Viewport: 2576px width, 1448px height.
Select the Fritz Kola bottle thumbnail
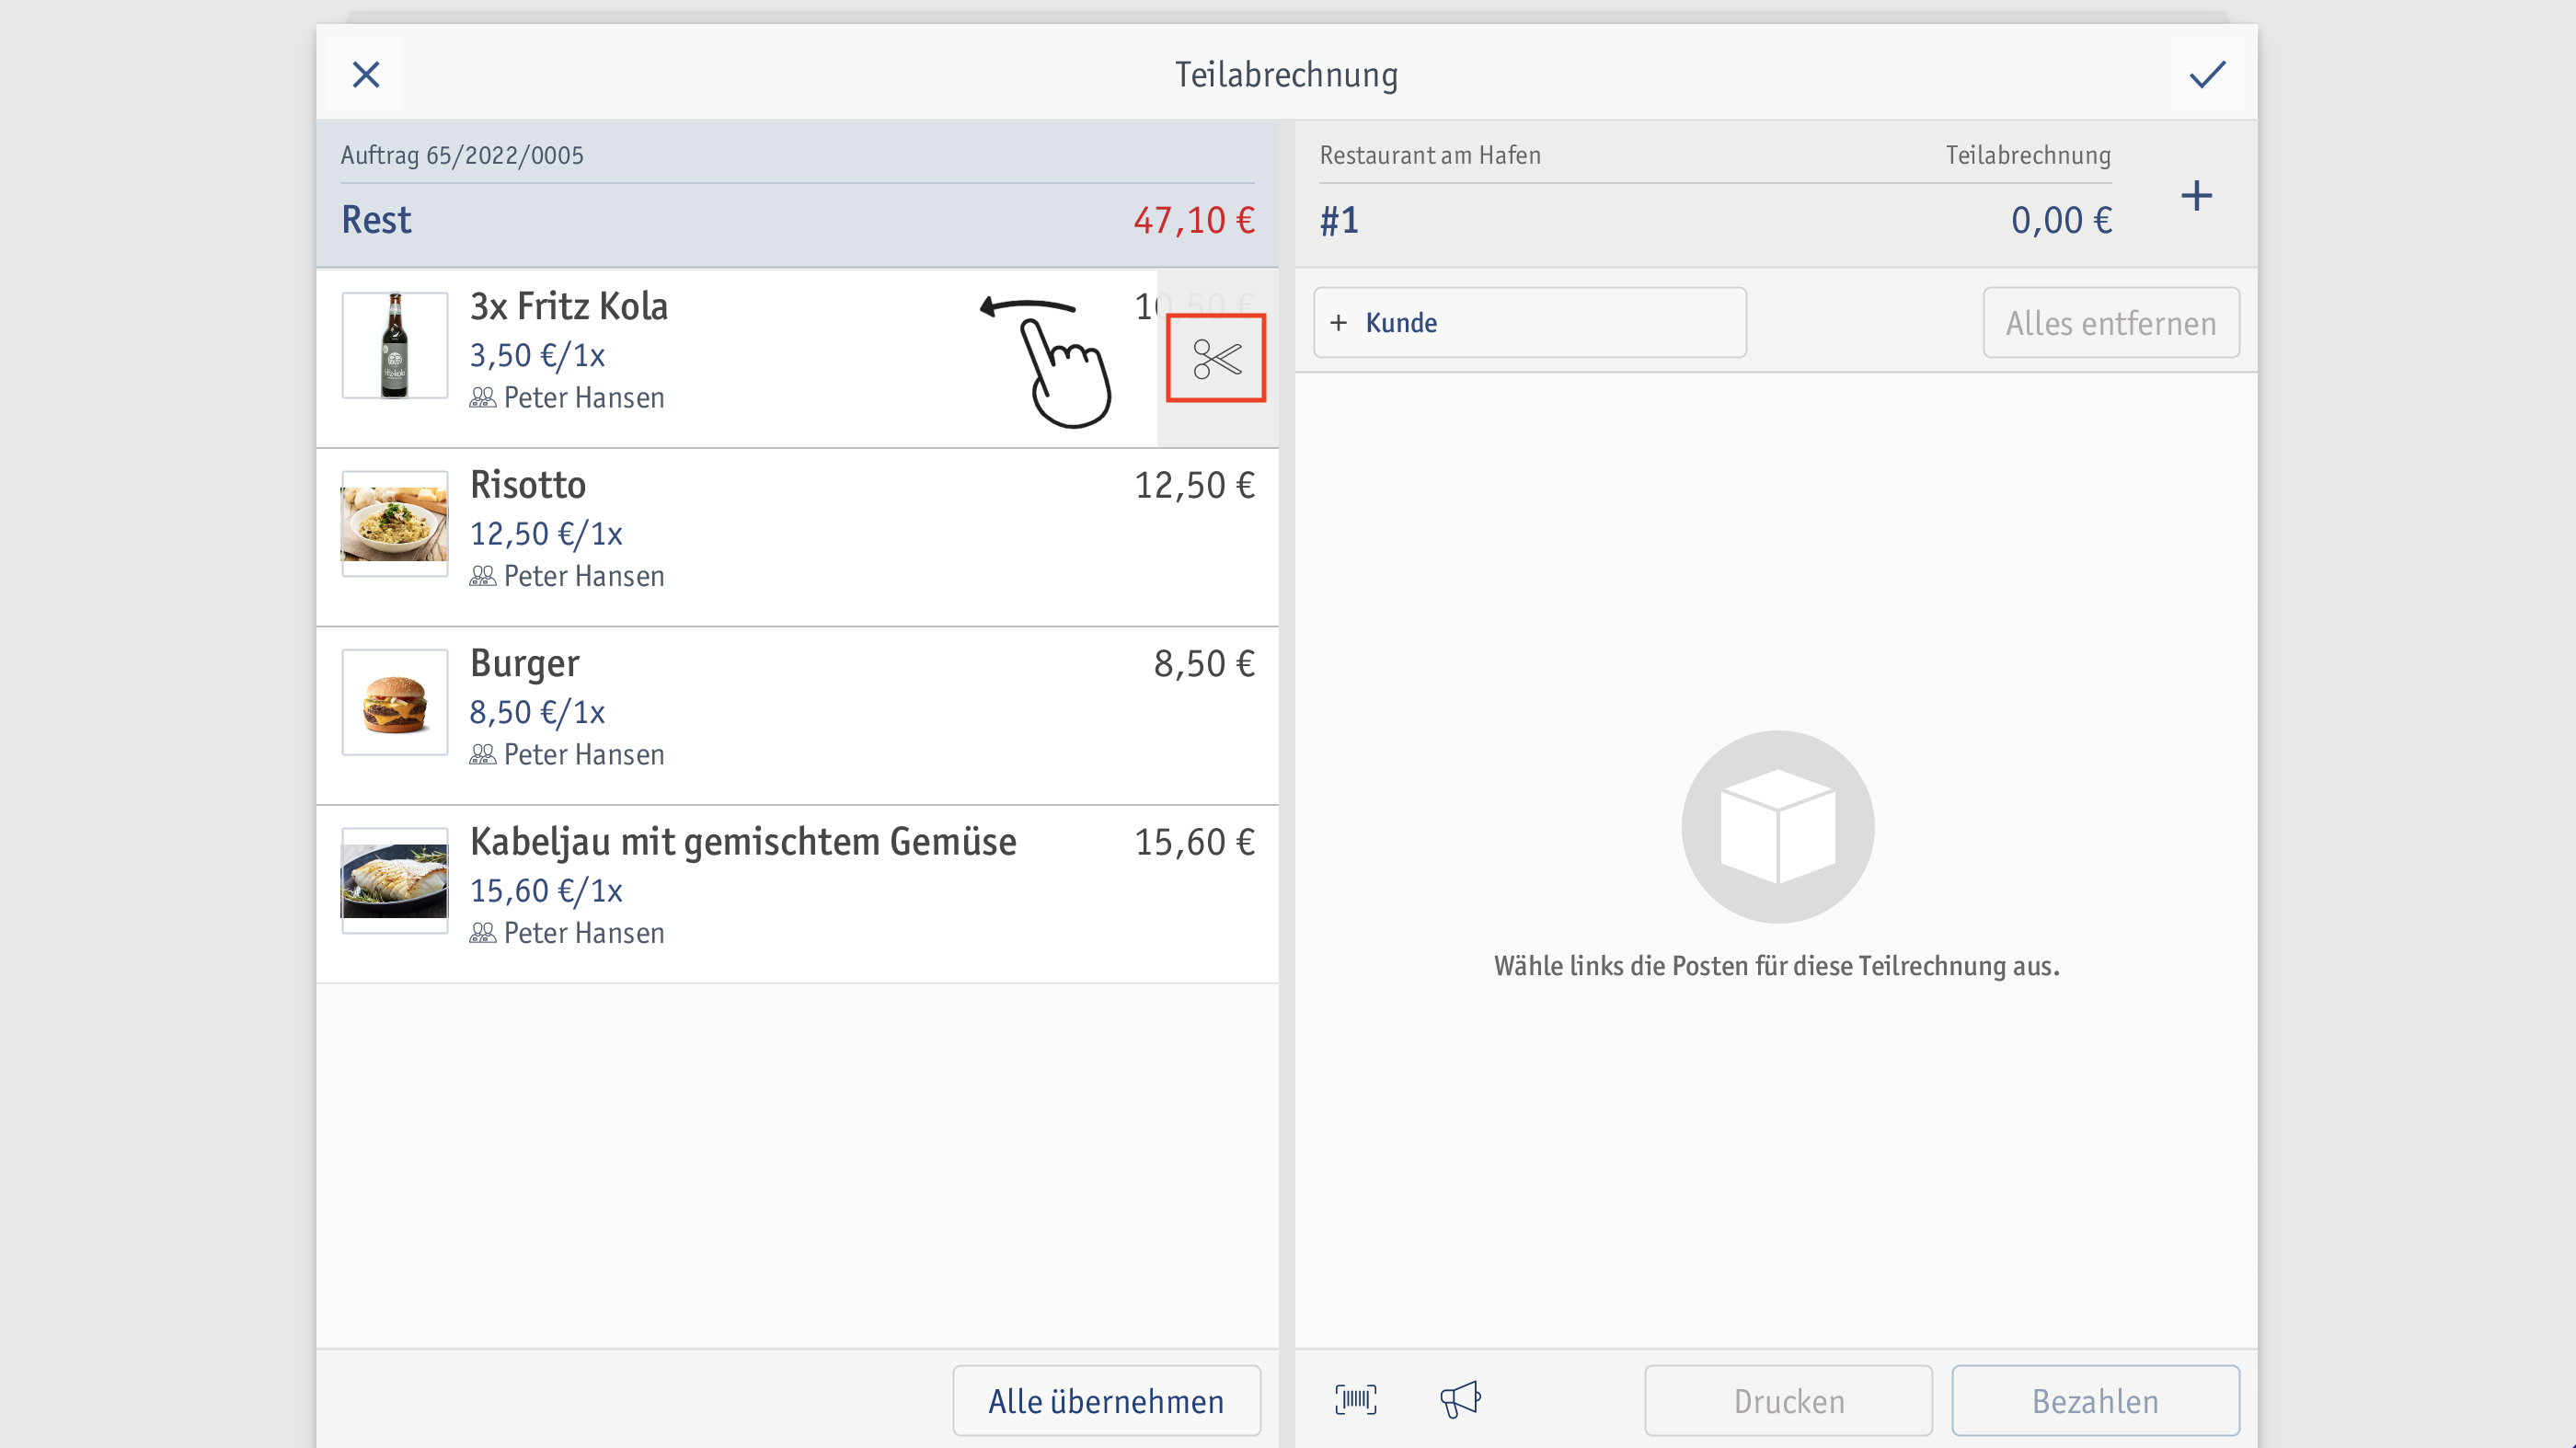[395, 345]
